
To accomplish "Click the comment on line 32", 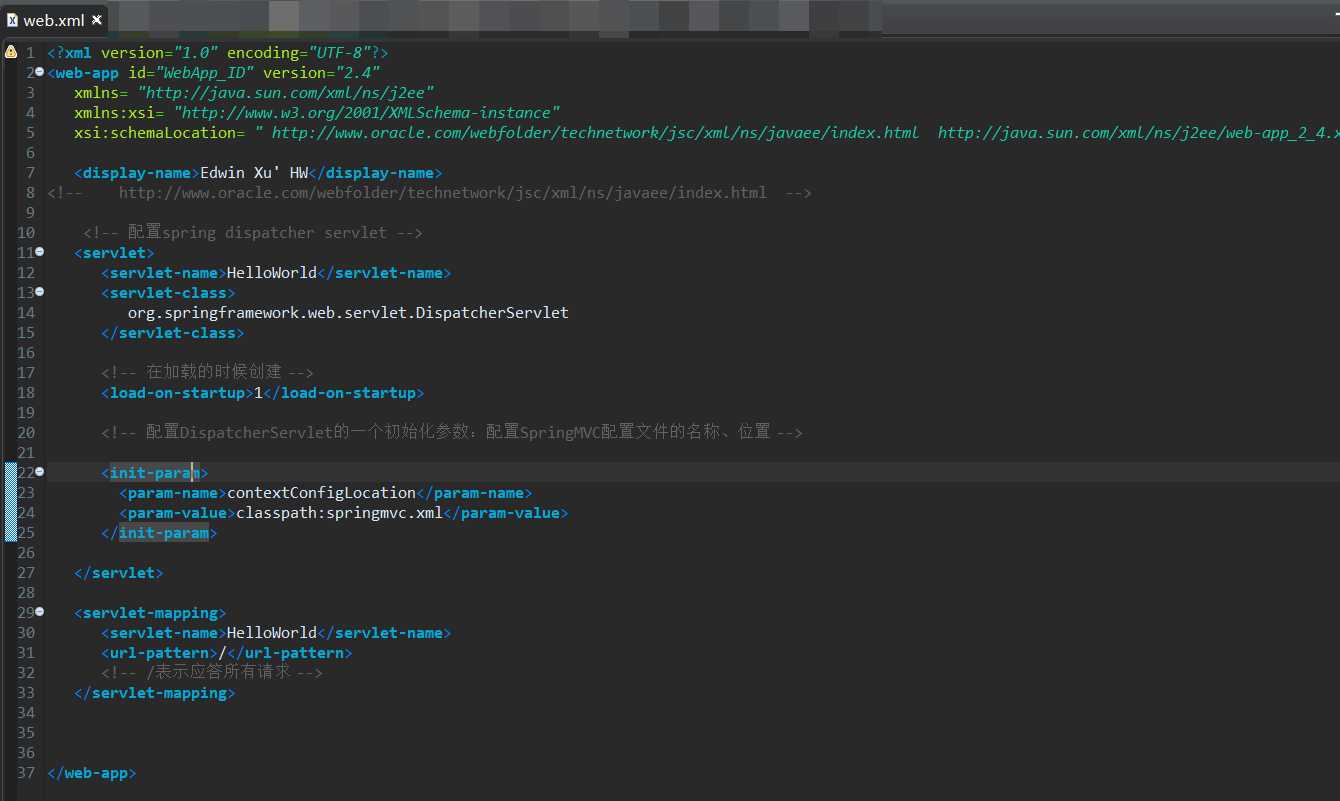I will point(212,672).
